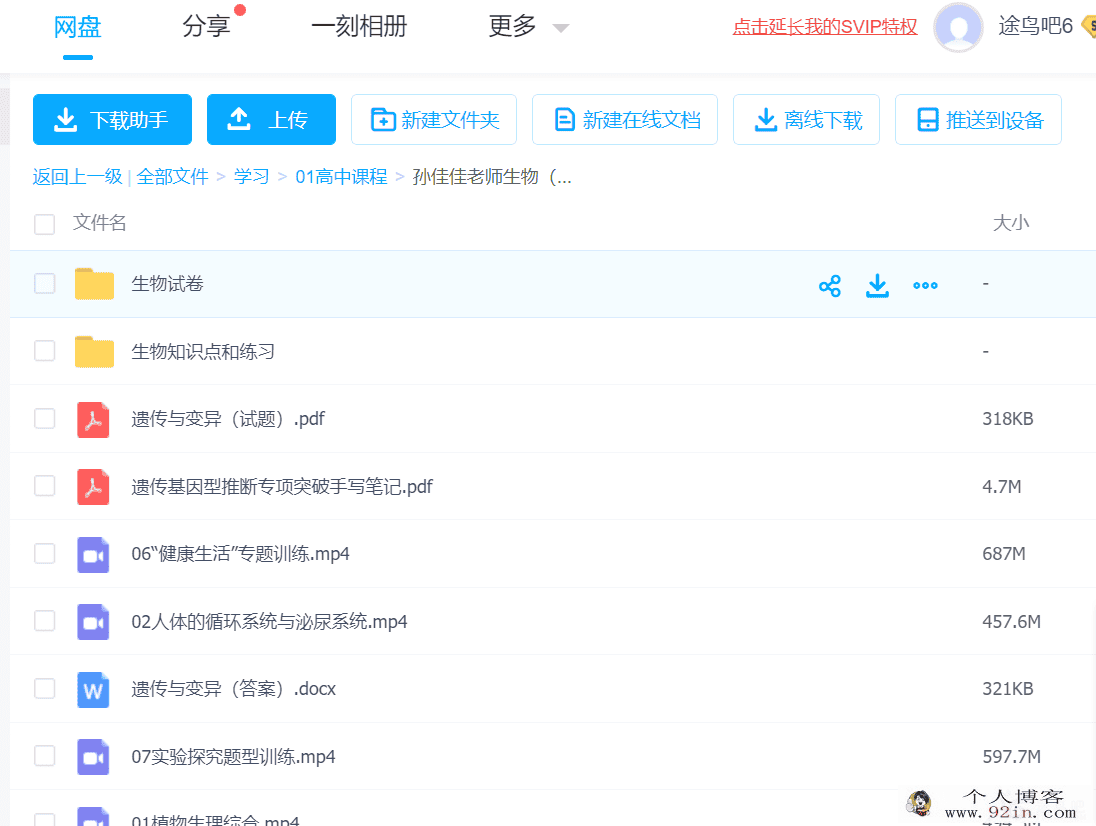The width and height of the screenshot is (1096, 826).
Task: Go to 全部文件 in the breadcrumb
Action: tap(173, 177)
